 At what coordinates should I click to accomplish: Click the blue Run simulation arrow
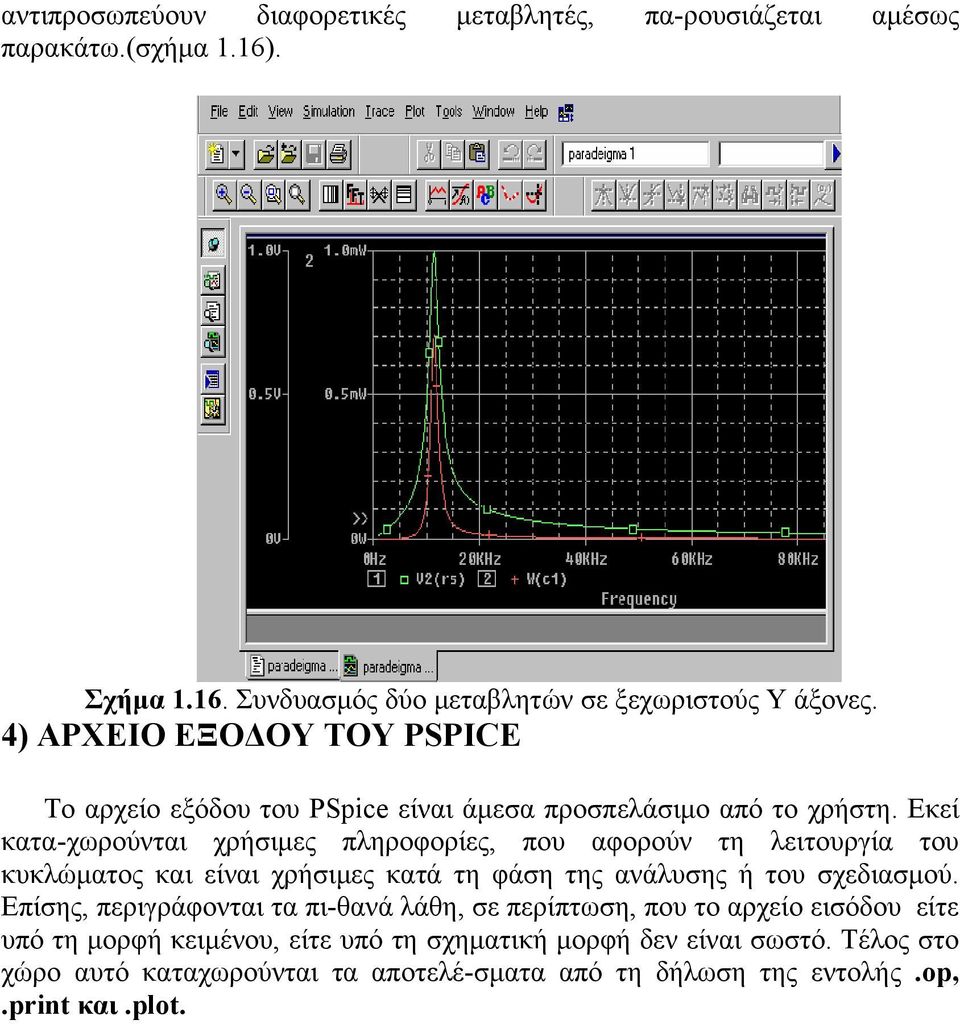coord(835,154)
